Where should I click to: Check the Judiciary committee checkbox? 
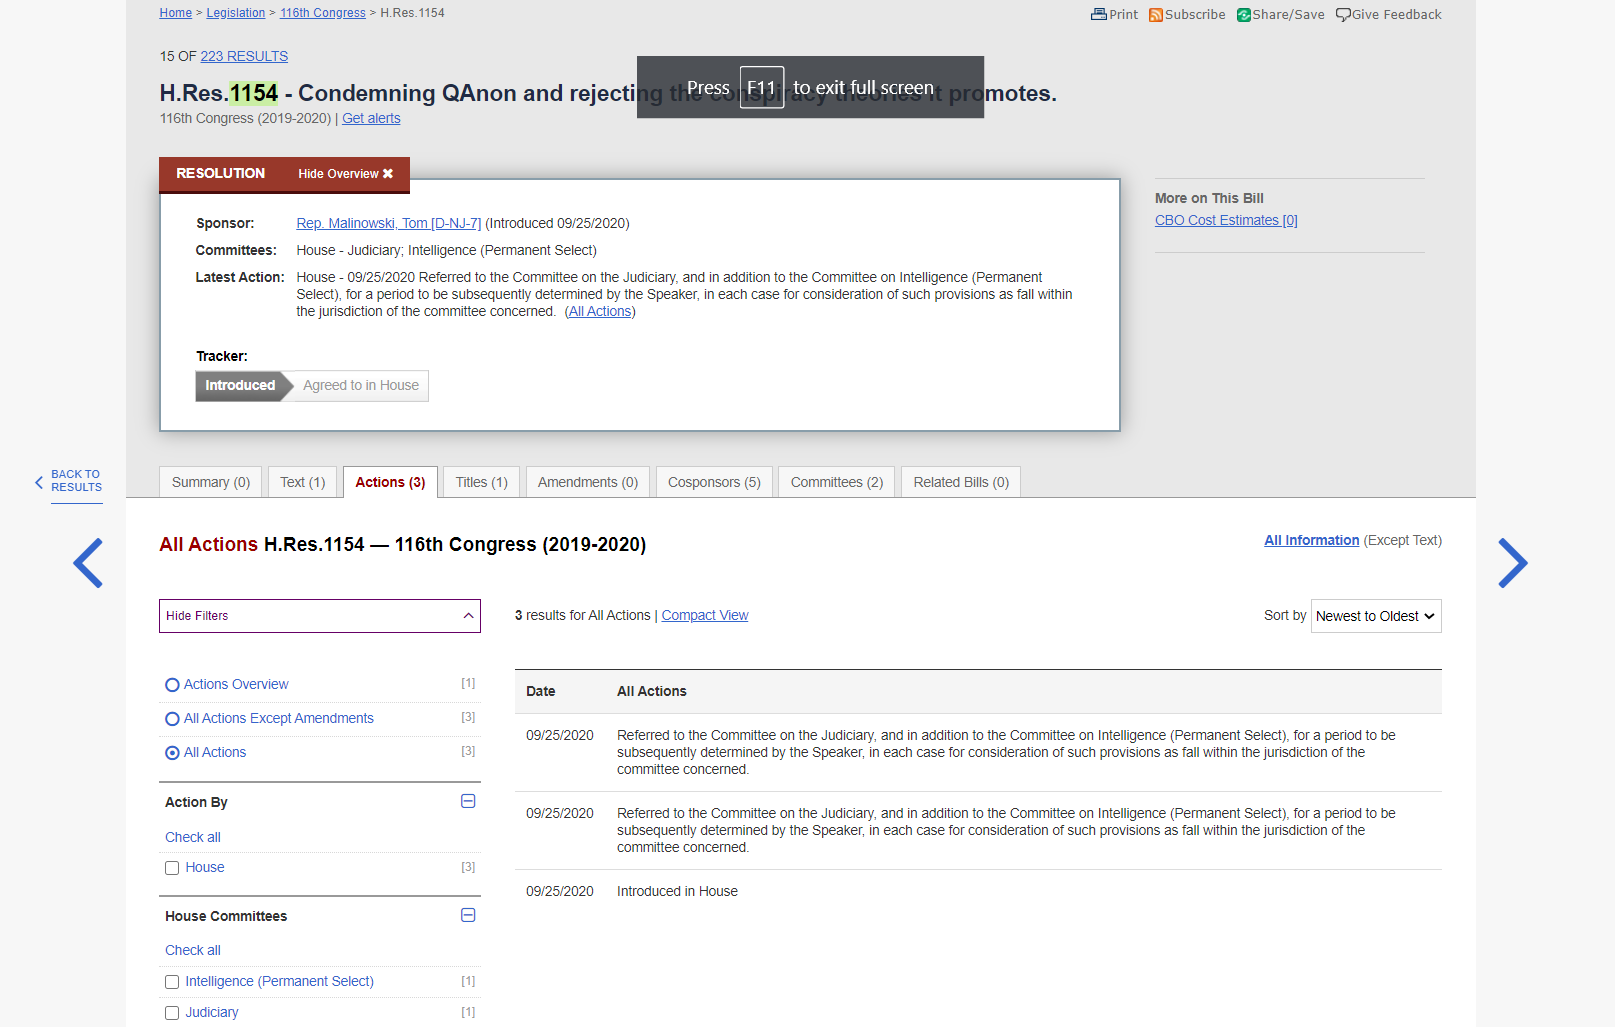[172, 1013]
